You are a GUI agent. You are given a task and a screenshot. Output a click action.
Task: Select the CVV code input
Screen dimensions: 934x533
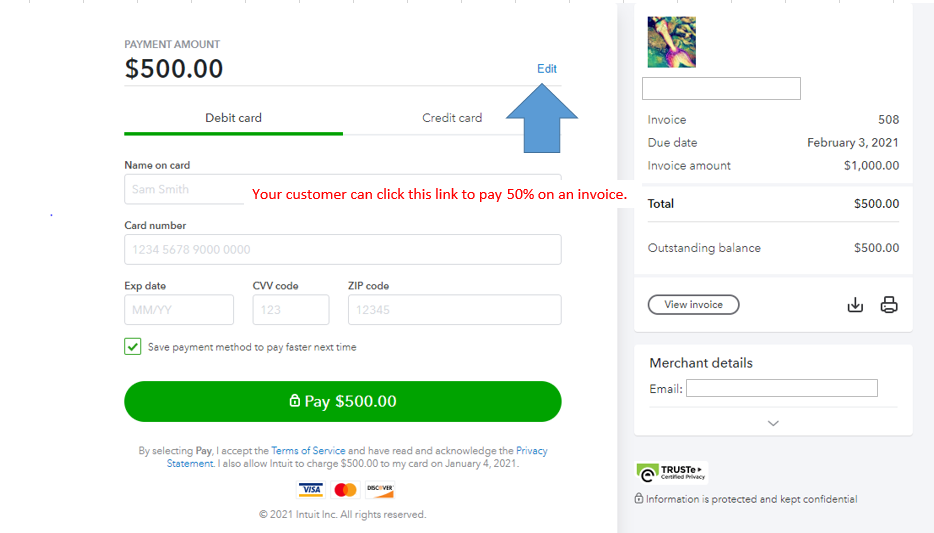290,310
